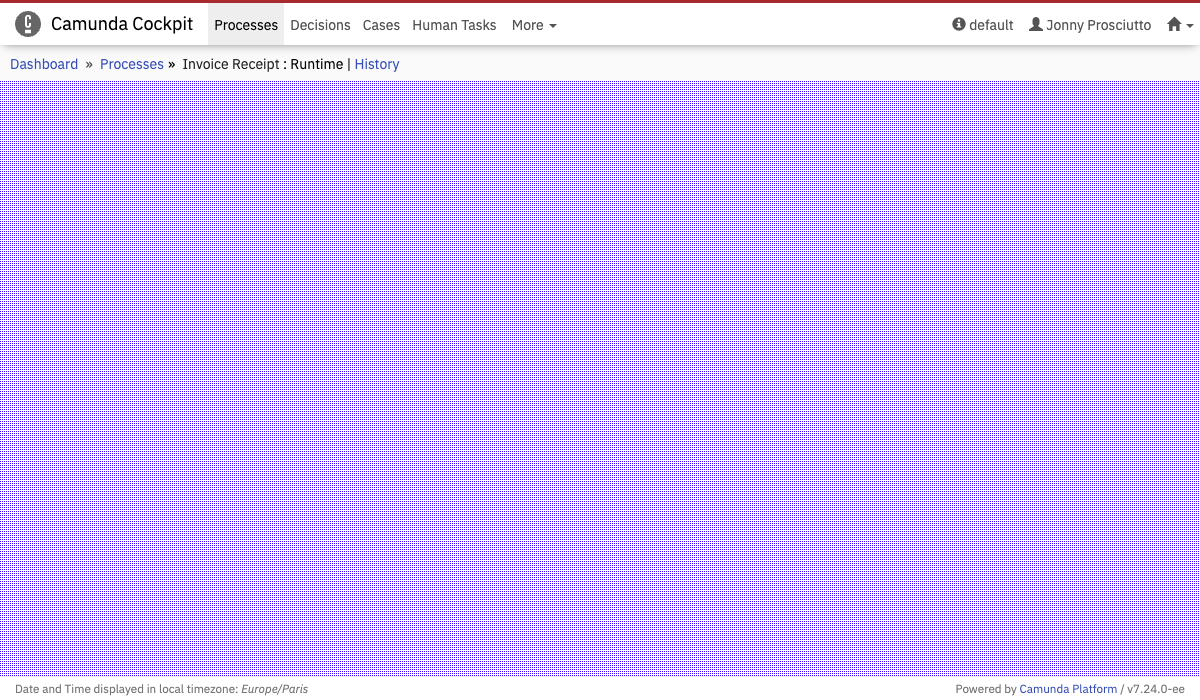Click the empty process diagram area

pos(600,380)
